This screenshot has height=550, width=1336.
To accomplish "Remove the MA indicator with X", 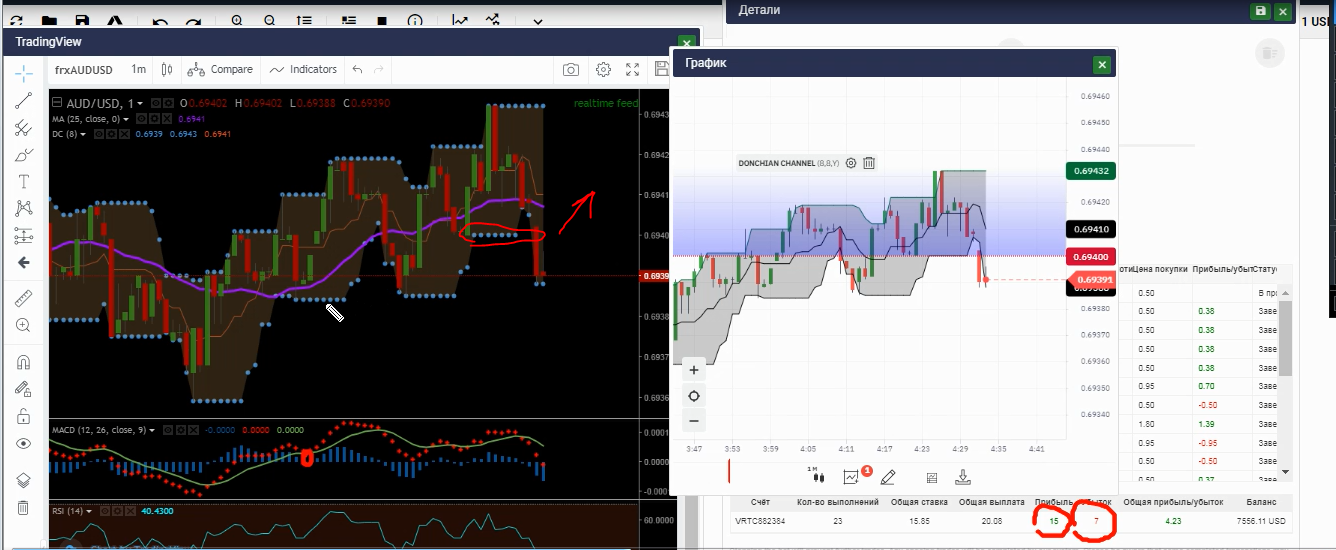I will tap(167, 119).
